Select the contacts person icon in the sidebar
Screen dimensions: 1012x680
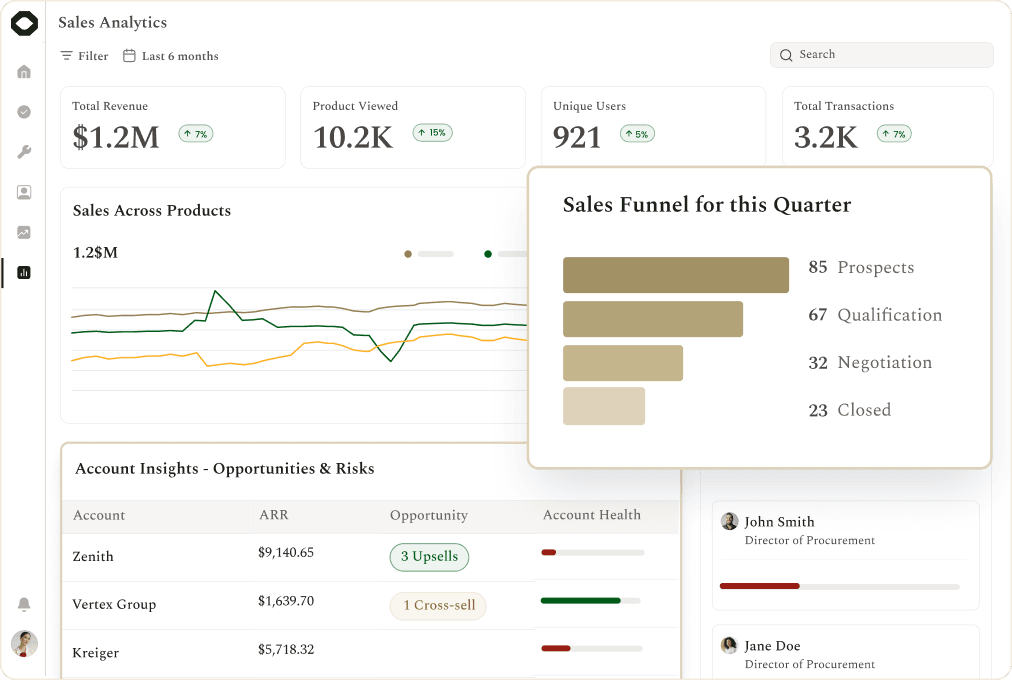coord(24,192)
